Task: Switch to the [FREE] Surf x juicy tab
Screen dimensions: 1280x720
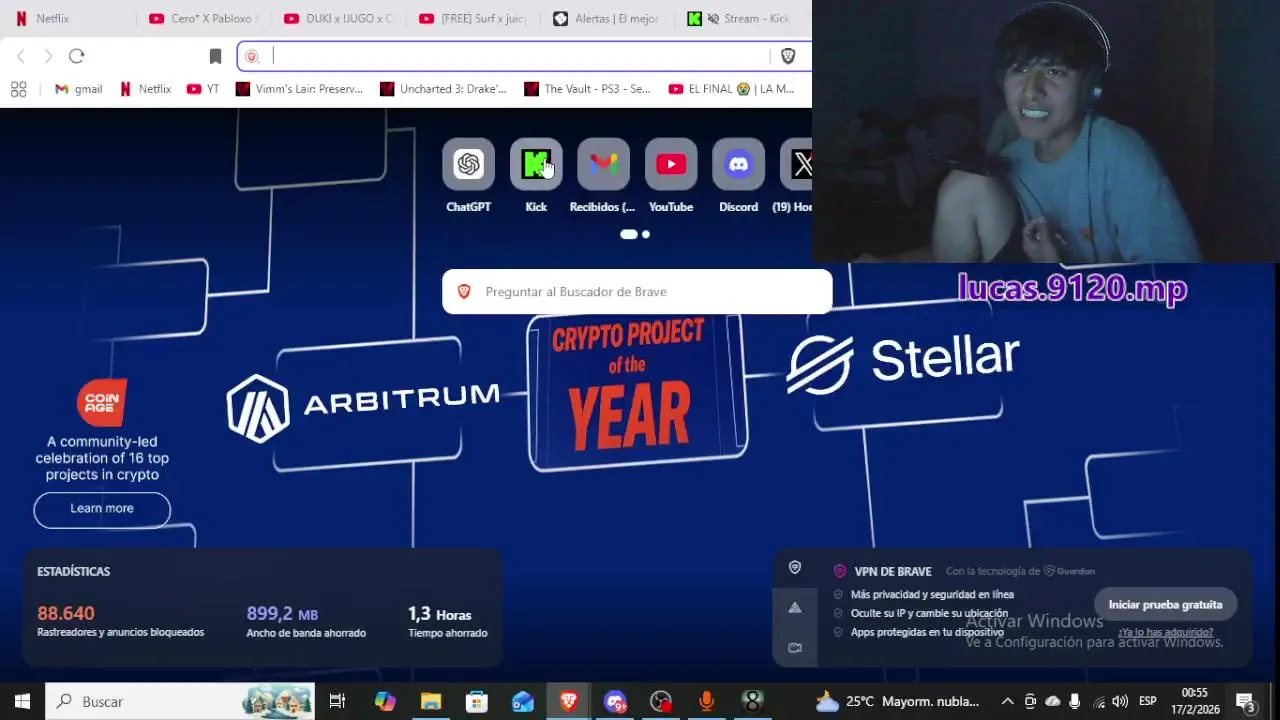Action: (x=474, y=18)
